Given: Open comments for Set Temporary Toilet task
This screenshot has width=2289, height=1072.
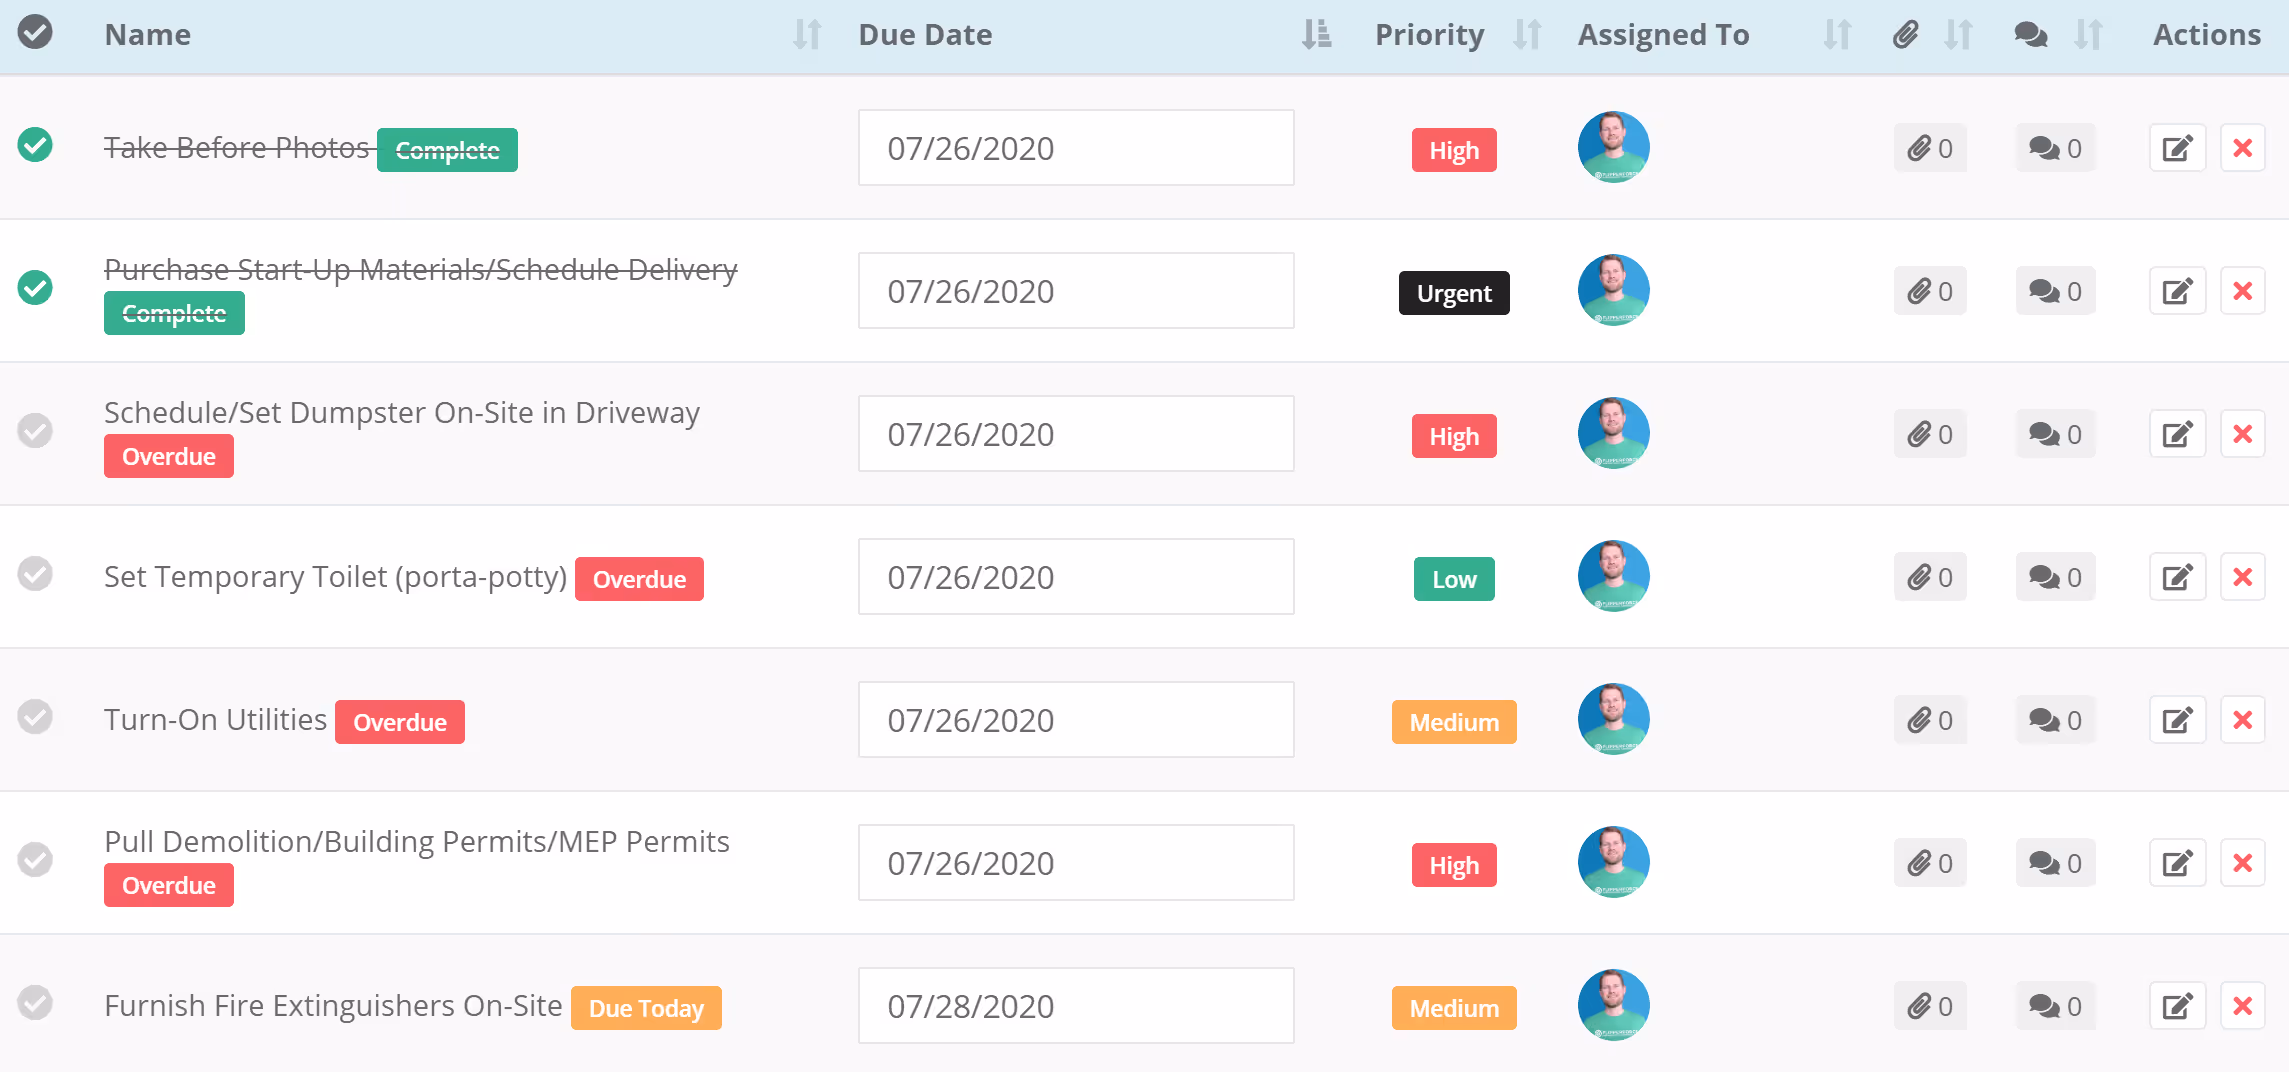Looking at the screenshot, I should point(2055,577).
